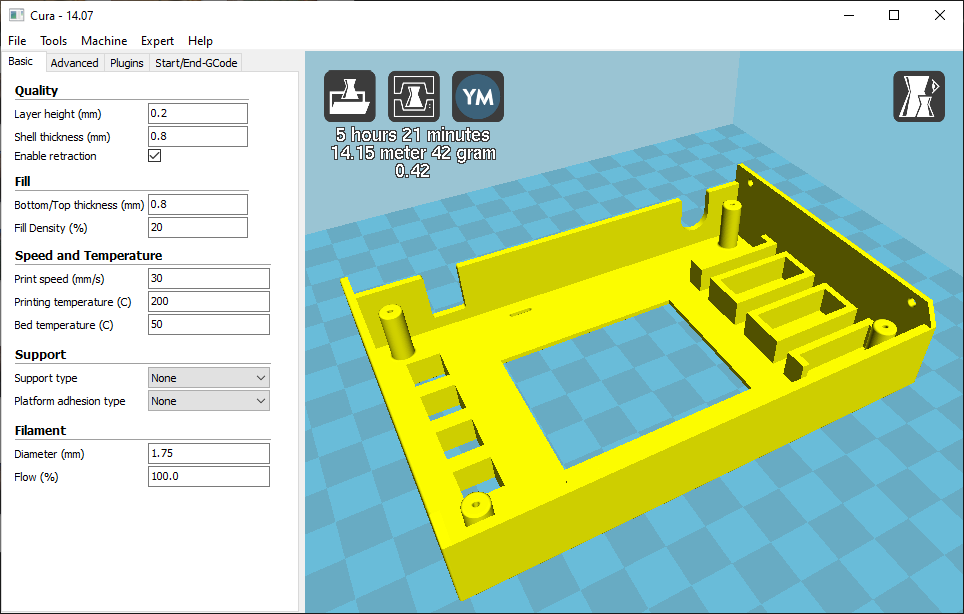
Task: Click the 'Fill' section heading
Action: [23, 181]
